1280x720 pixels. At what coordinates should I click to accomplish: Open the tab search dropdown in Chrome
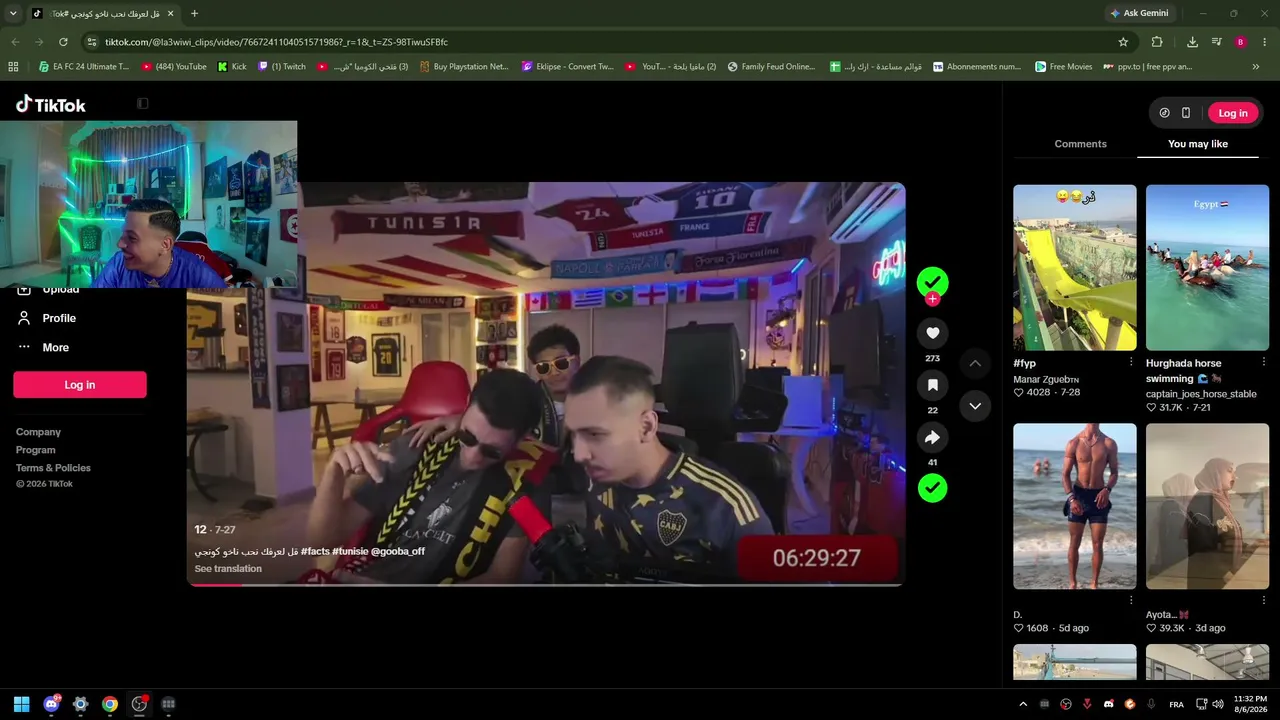(13, 13)
